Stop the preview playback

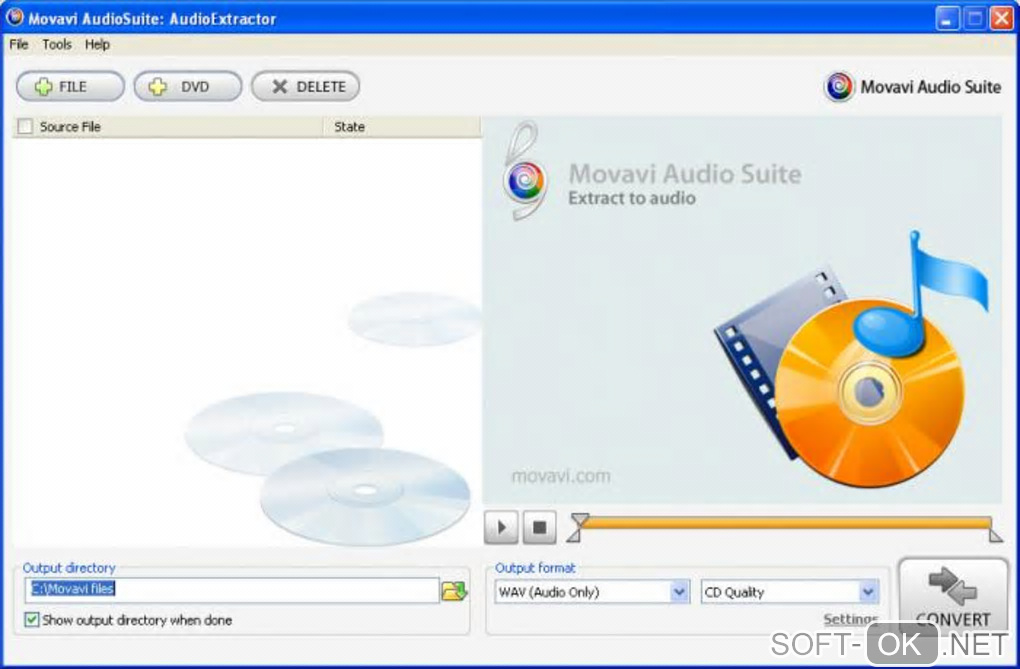[x=539, y=526]
